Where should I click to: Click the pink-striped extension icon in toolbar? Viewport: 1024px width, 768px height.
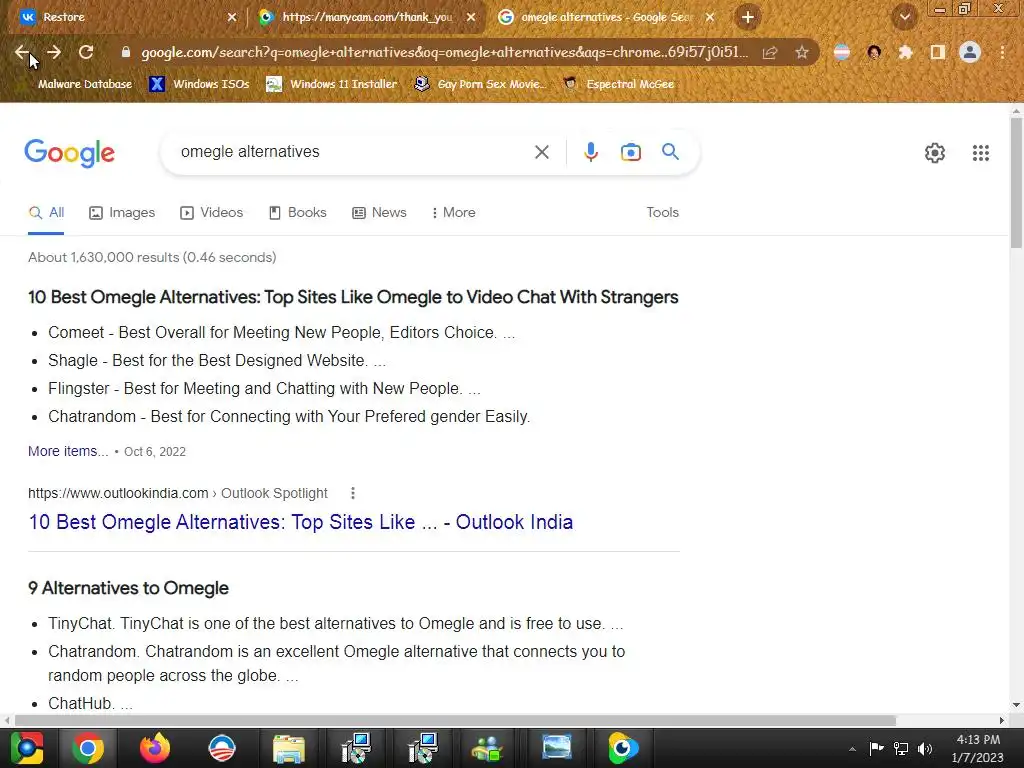tap(842, 52)
